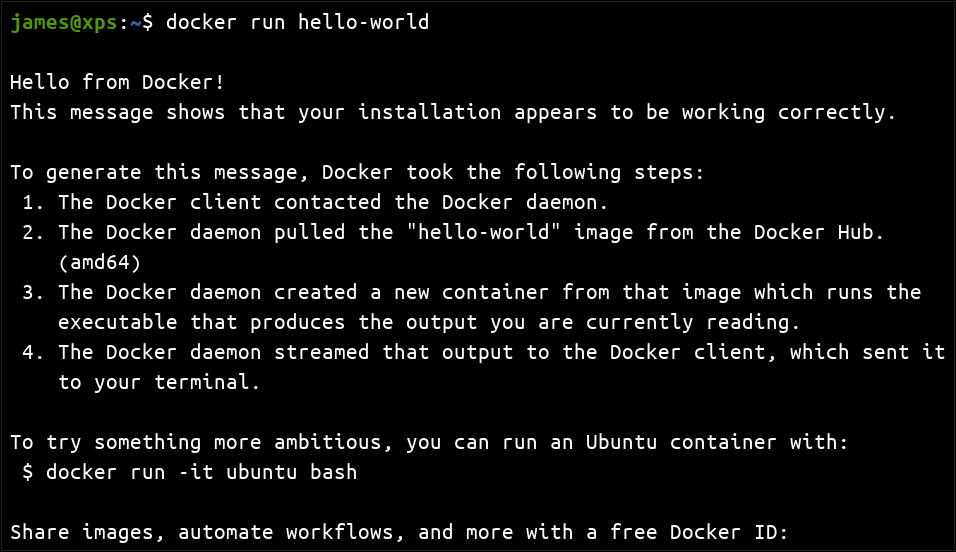Viewport: 956px width, 552px height.
Task: Click the words 'free Docker ID:'
Action: [x=699, y=532]
